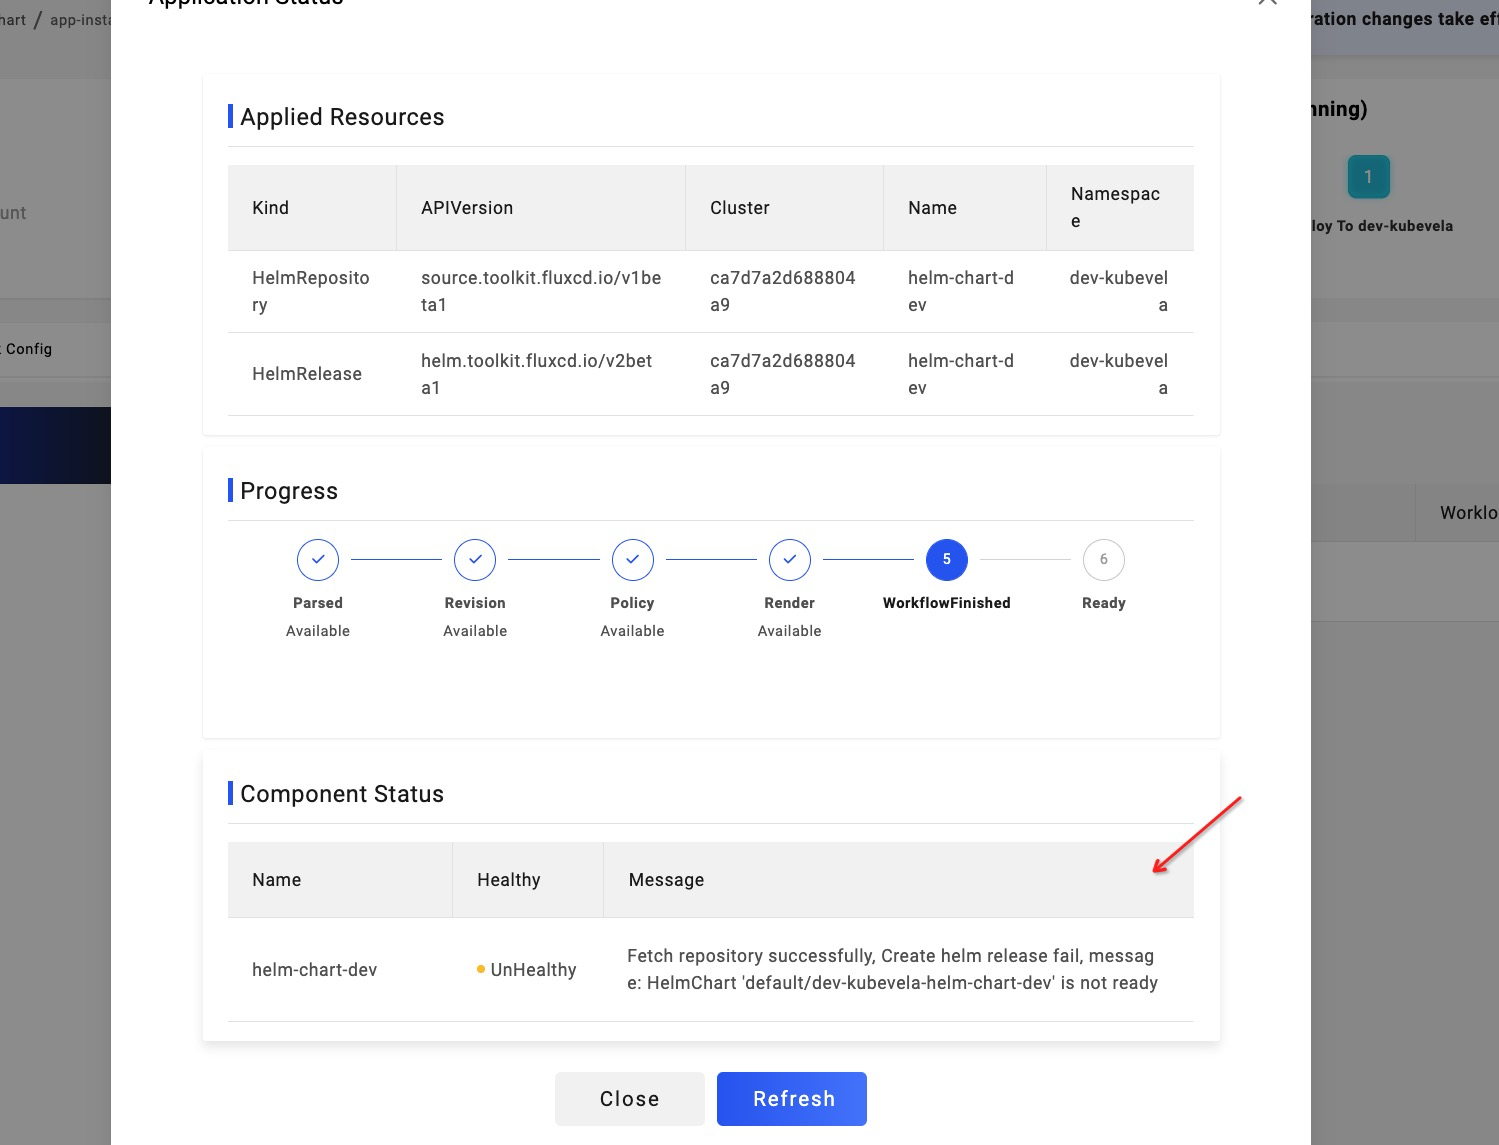
Task: Click Deploy To dev-kubevela label behind dialog
Action: [x=1382, y=226]
